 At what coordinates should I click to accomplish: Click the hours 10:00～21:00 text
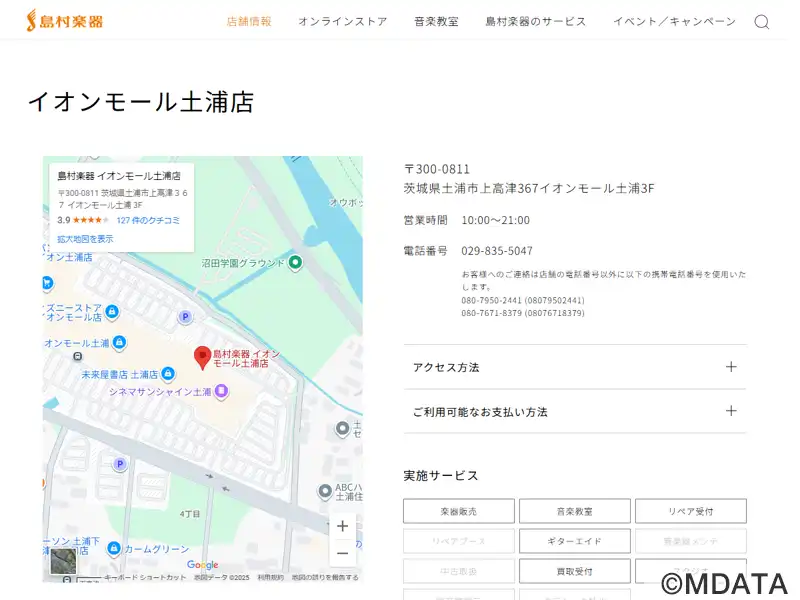495,220
